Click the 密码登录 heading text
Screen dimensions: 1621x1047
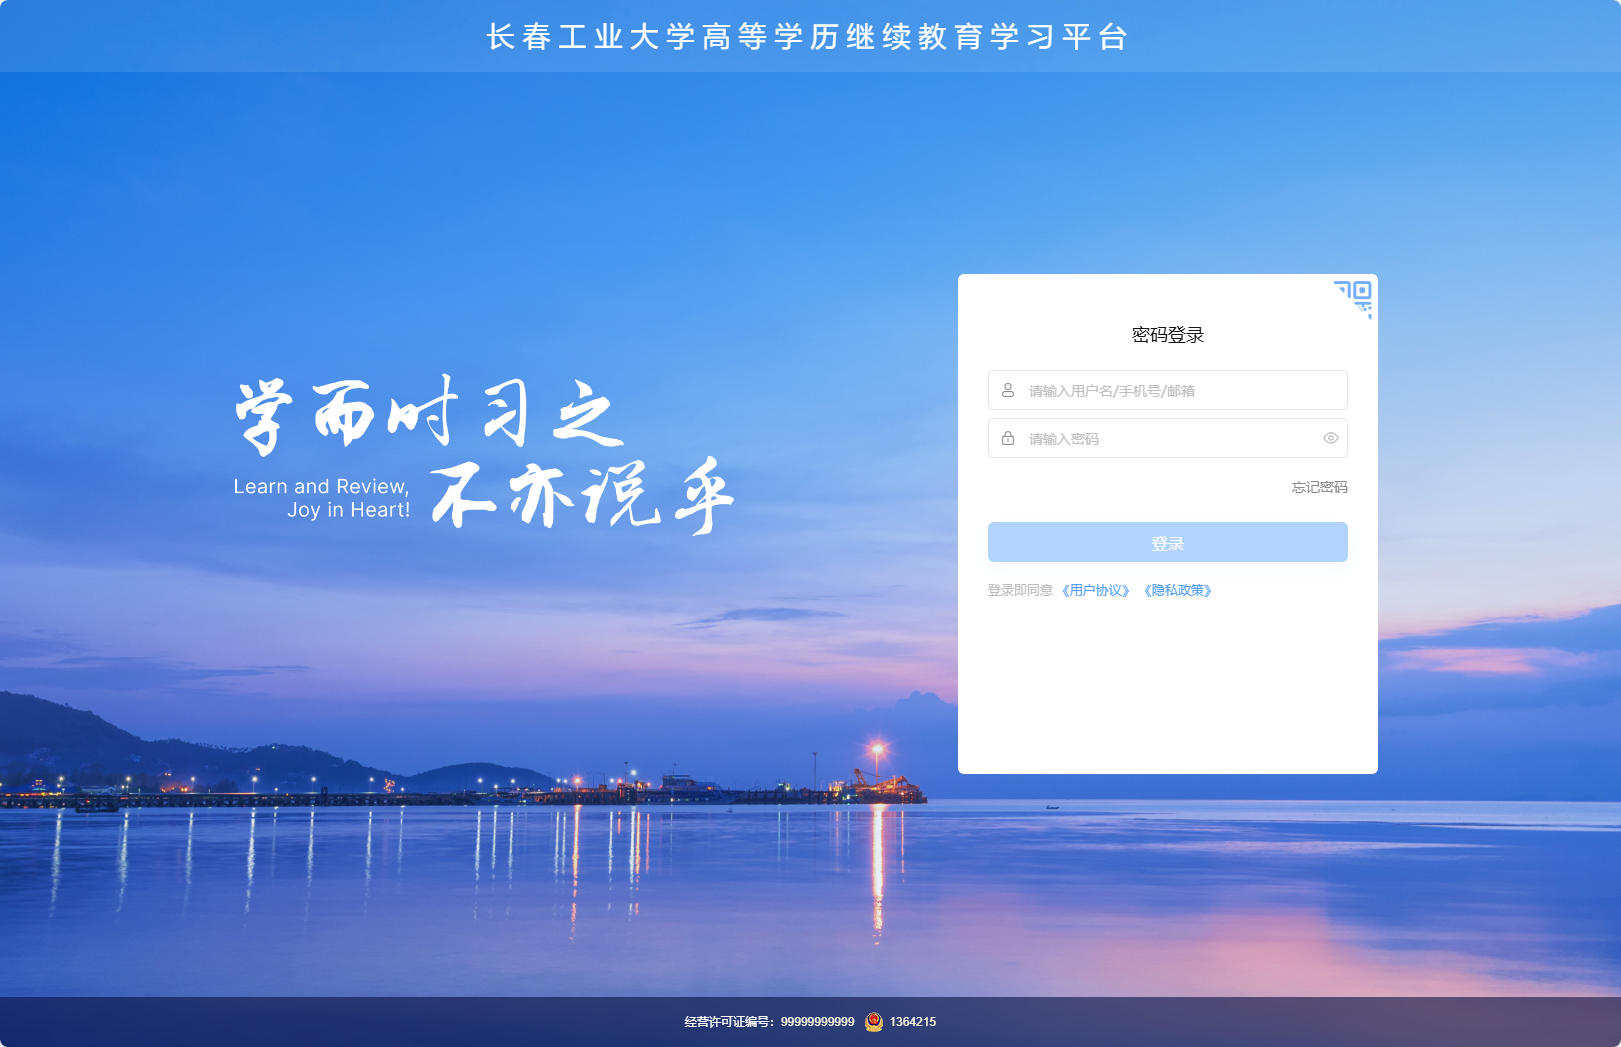coord(1168,335)
